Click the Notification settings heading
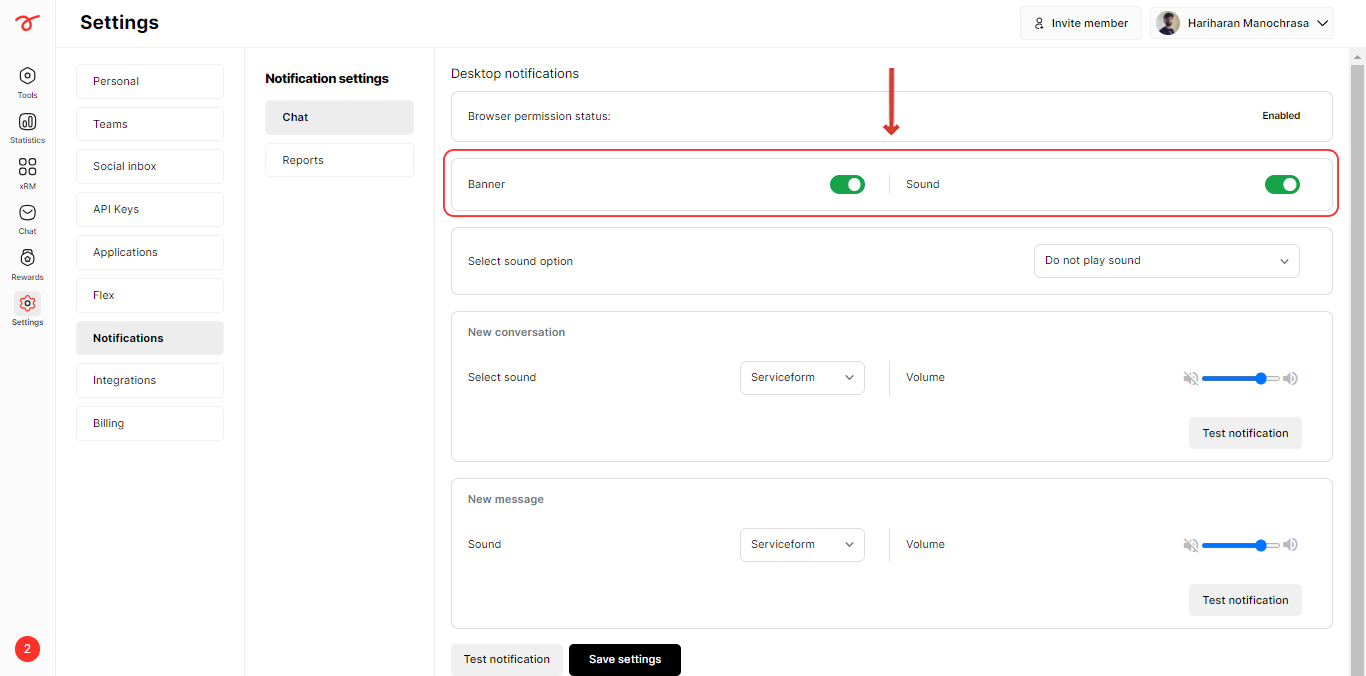Image resolution: width=1366 pixels, height=676 pixels. pos(327,78)
